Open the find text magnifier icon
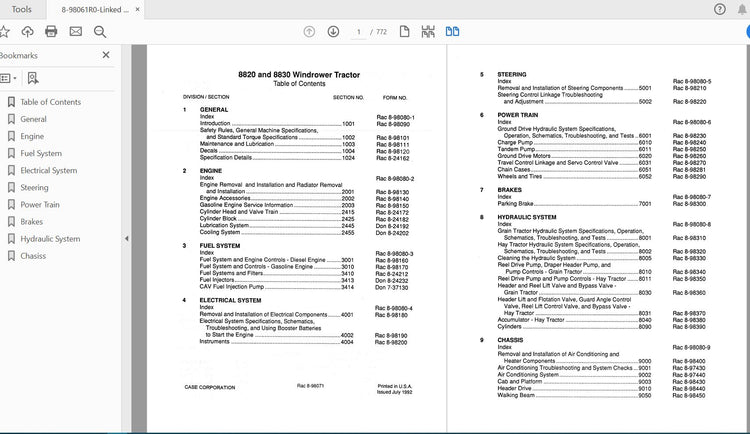 pos(100,32)
